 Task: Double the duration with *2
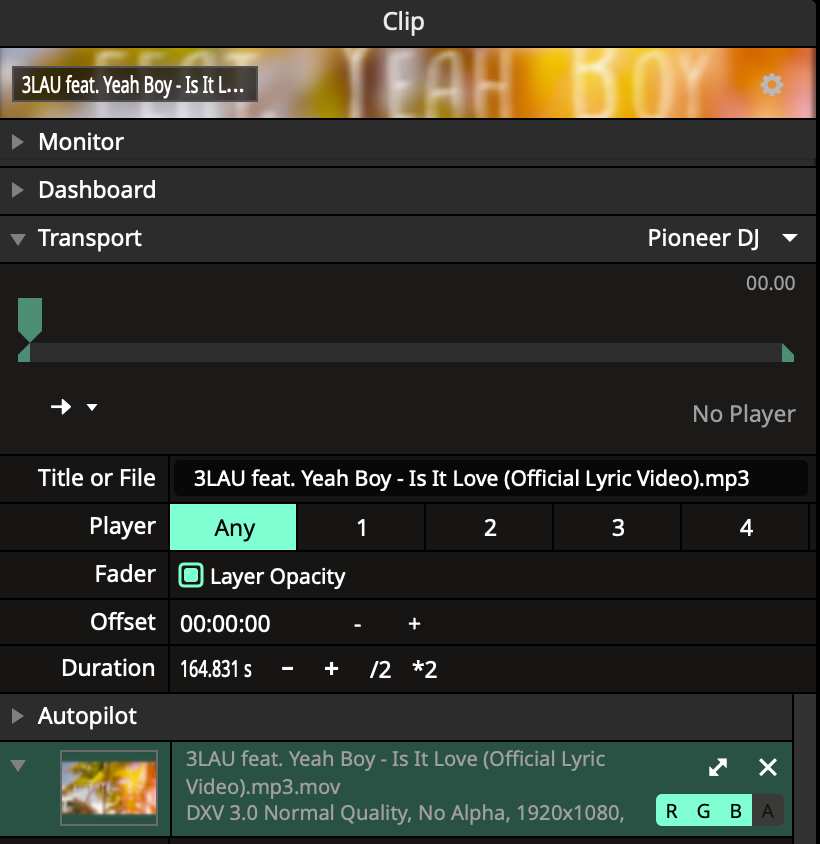tap(425, 669)
